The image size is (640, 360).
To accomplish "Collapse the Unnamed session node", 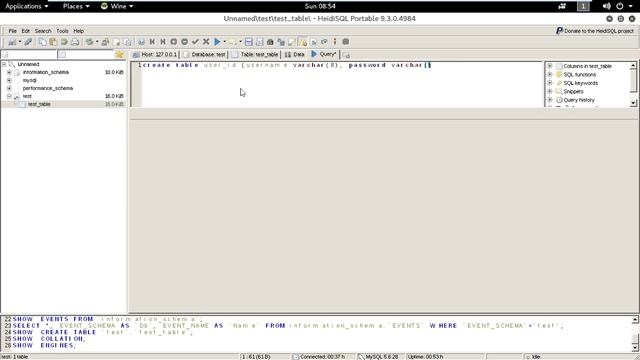I will click(4, 64).
